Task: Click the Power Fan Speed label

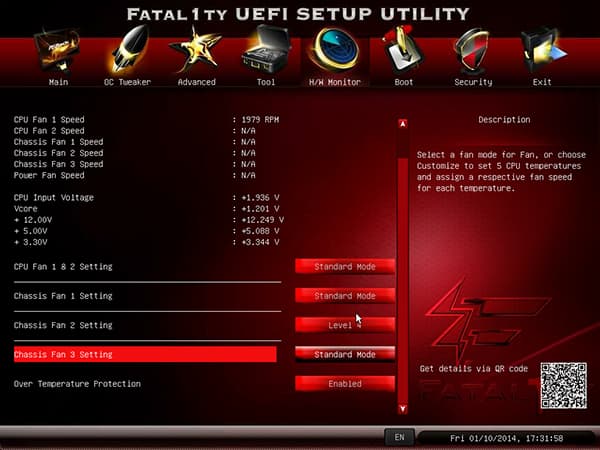Action: click(49, 175)
